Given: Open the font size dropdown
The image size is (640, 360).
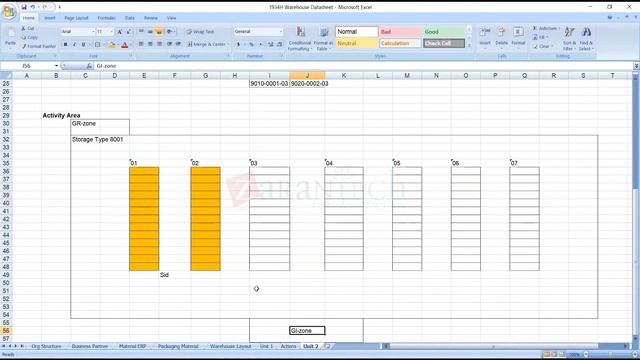Looking at the screenshot, I should point(111,32).
